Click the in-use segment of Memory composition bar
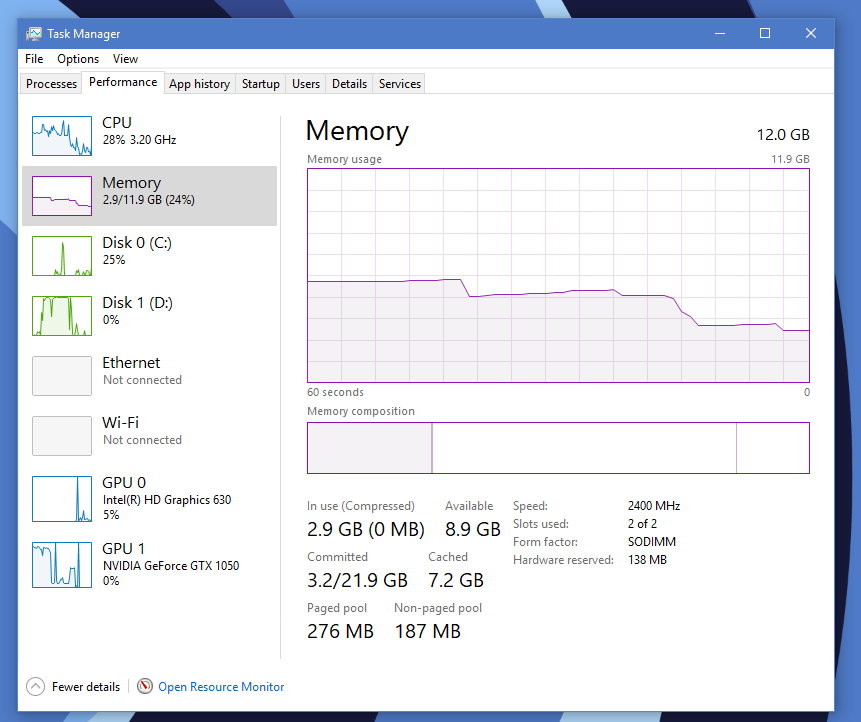Image resolution: width=861 pixels, height=722 pixels. [370, 448]
